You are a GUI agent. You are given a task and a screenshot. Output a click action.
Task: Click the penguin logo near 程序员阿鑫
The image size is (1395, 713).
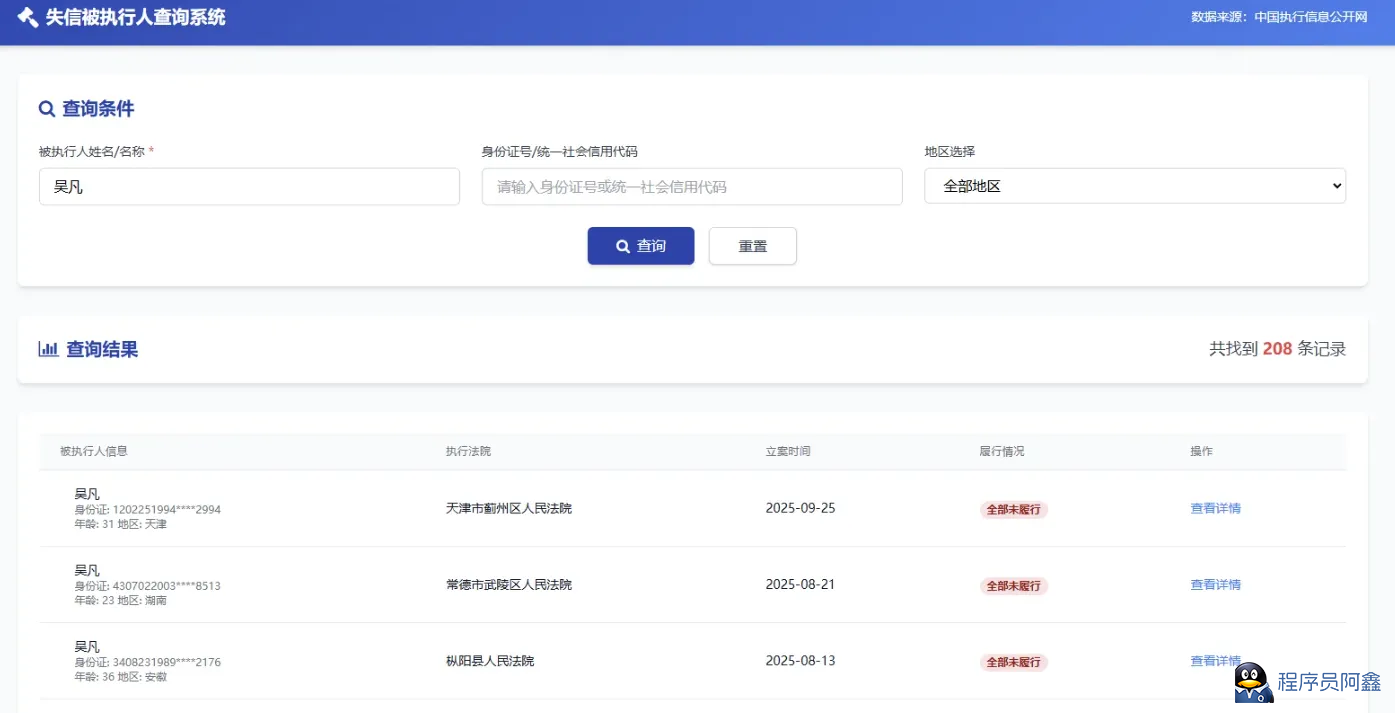point(1252,682)
